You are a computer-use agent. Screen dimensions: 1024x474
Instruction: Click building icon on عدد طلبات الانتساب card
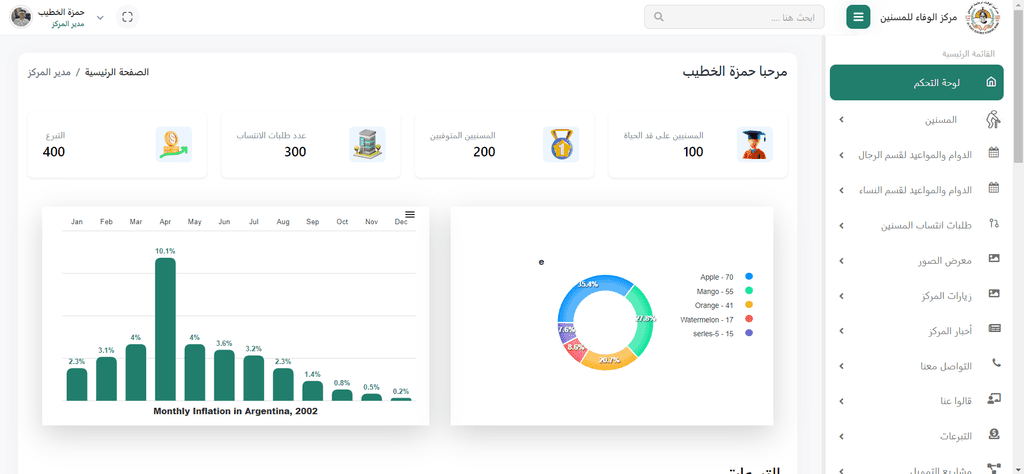pyautogui.click(x=368, y=144)
